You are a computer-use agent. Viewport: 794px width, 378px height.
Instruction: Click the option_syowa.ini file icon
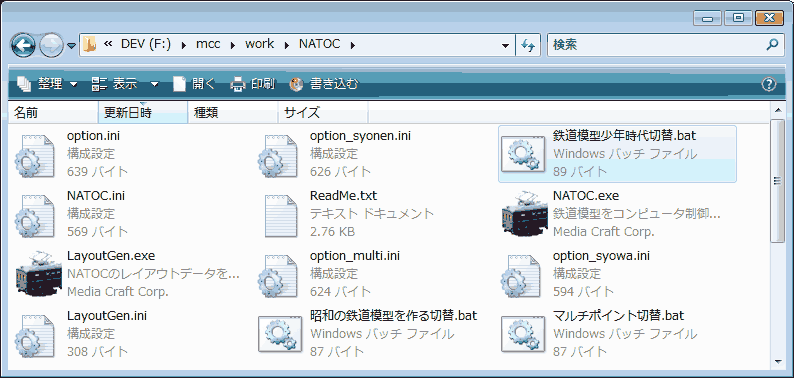(521, 276)
